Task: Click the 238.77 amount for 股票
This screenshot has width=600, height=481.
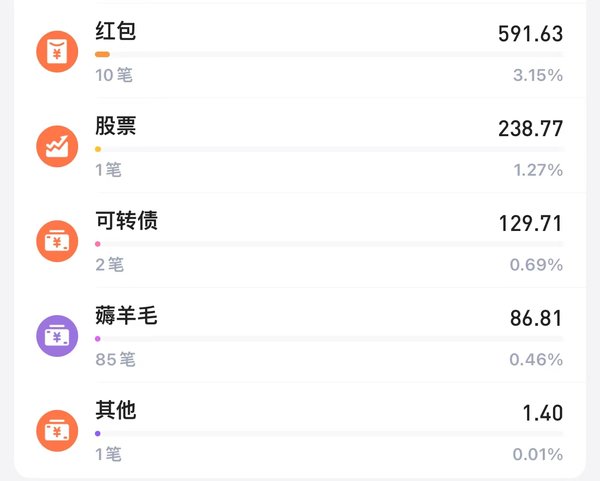Action: pyautogui.click(x=530, y=129)
